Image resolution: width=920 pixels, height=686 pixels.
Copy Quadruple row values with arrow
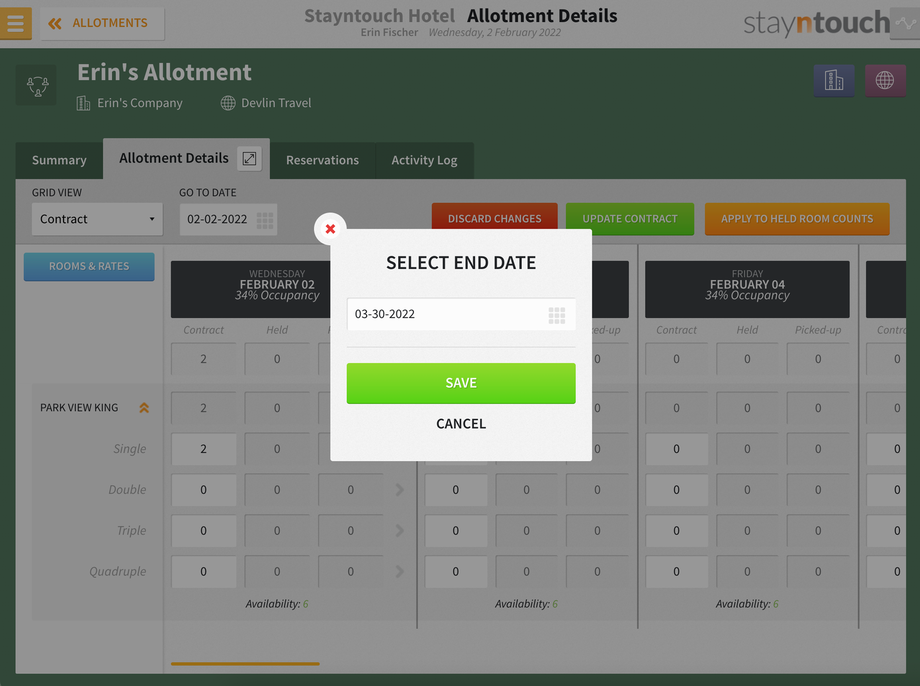pyautogui.click(x=400, y=572)
